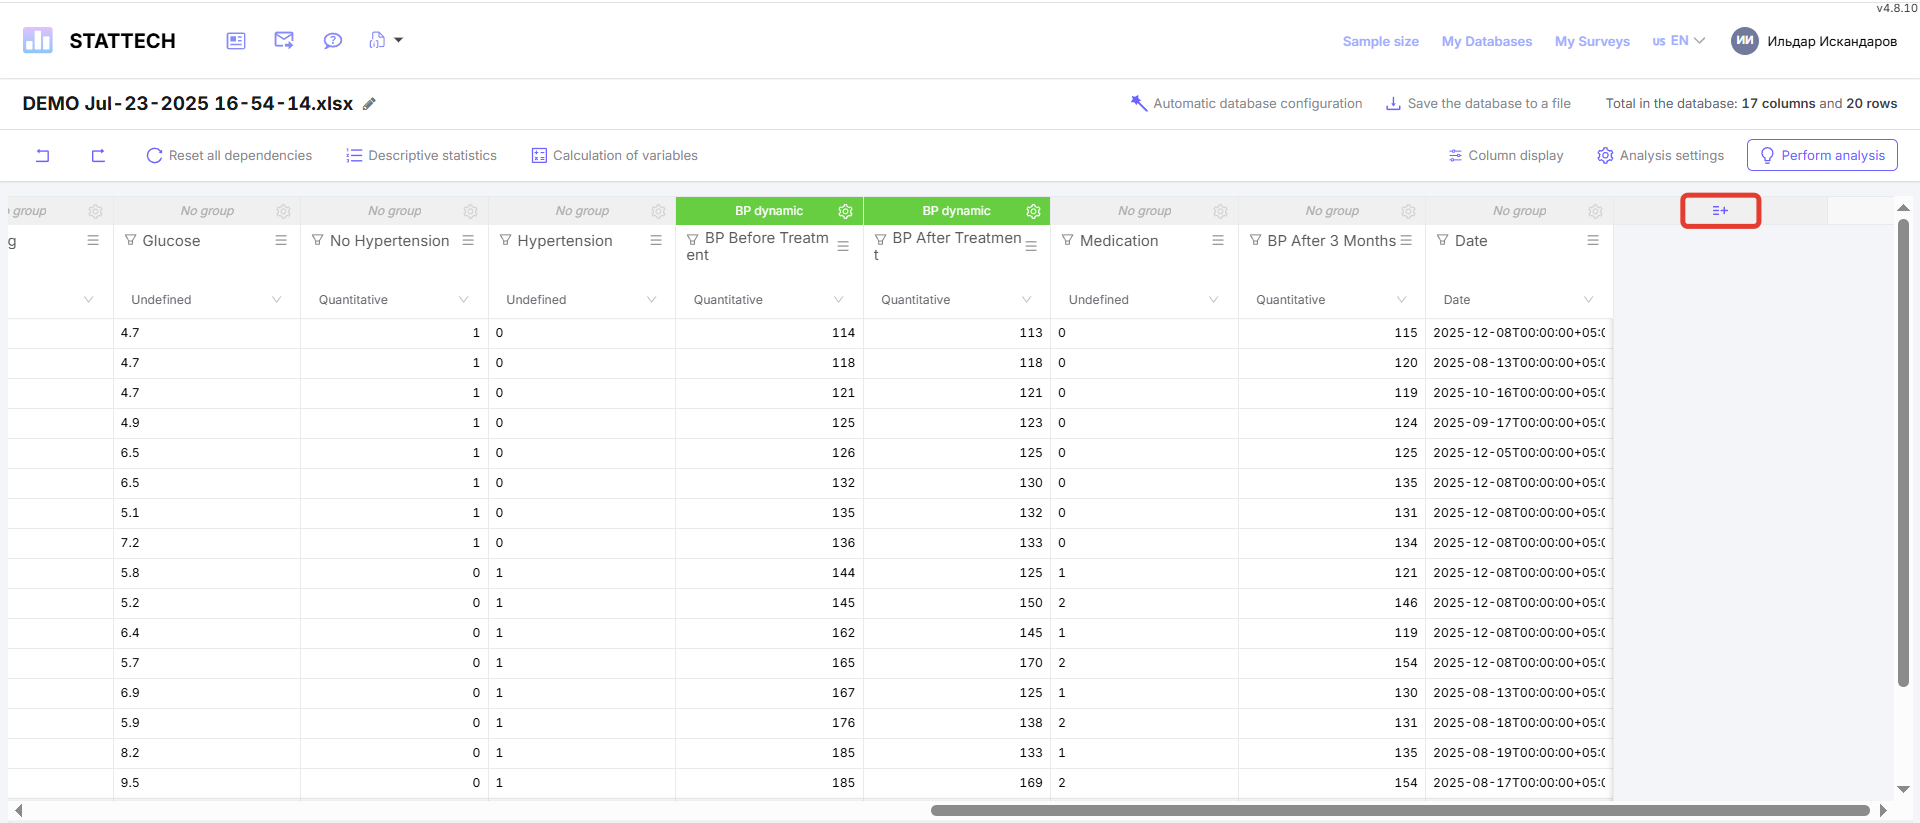Screen dimensions: 1920x823
Task: Open the hamburger menu of the Medication column
Action: 1218,241
